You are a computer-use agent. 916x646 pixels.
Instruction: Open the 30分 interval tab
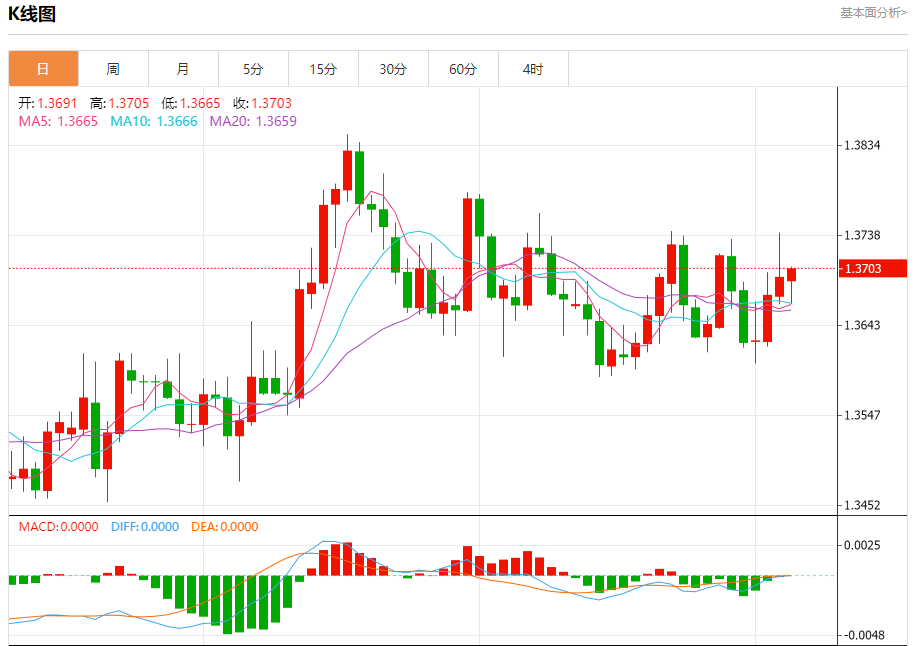click(393, 69)
